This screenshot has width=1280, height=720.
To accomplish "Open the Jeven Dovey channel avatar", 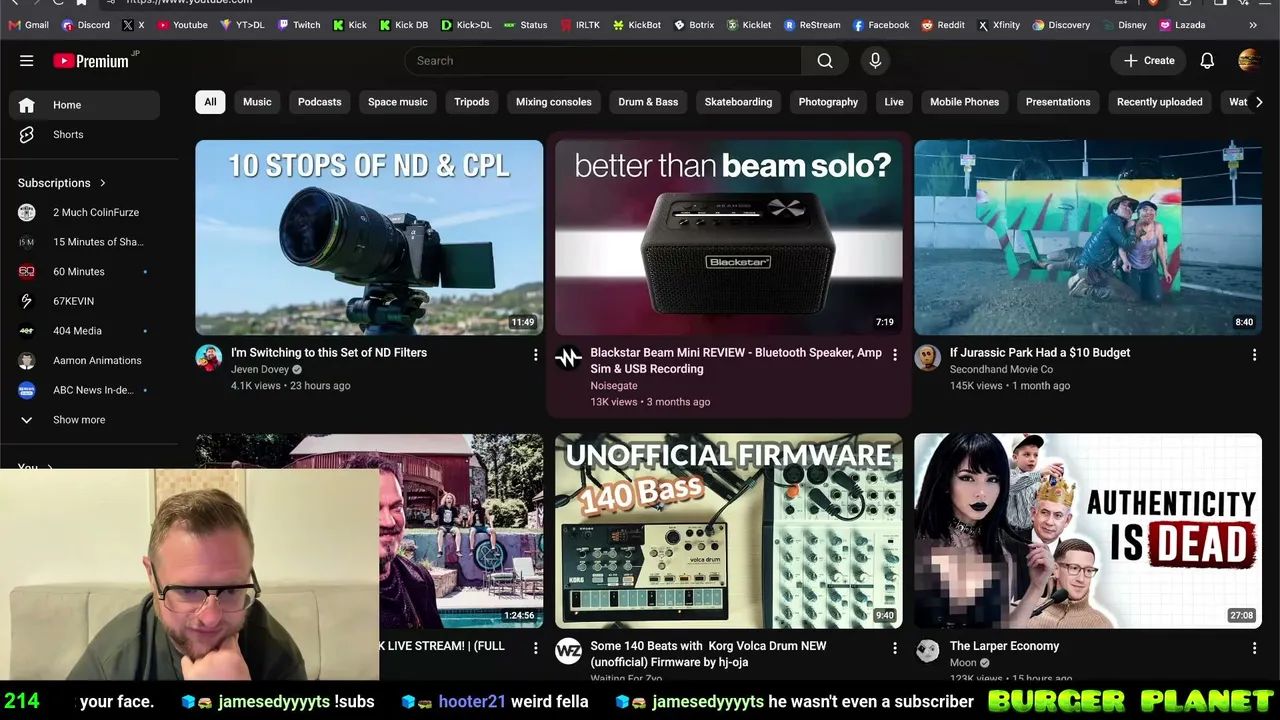I will pos(209,358).
